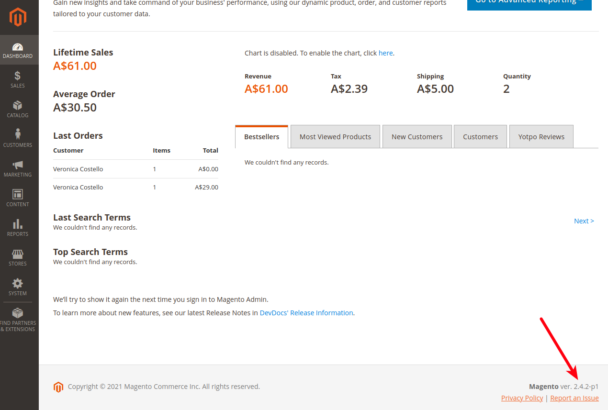Click the Quantity value 2
The image size is (608, 410).
pos(506,89)
